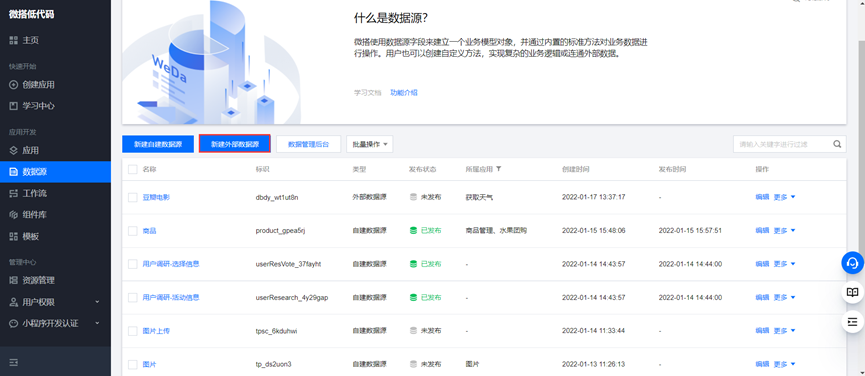Viewport: 865px width, 376px height.
Task: Open the 批量操作 dropdown
Action: (369, 144)
